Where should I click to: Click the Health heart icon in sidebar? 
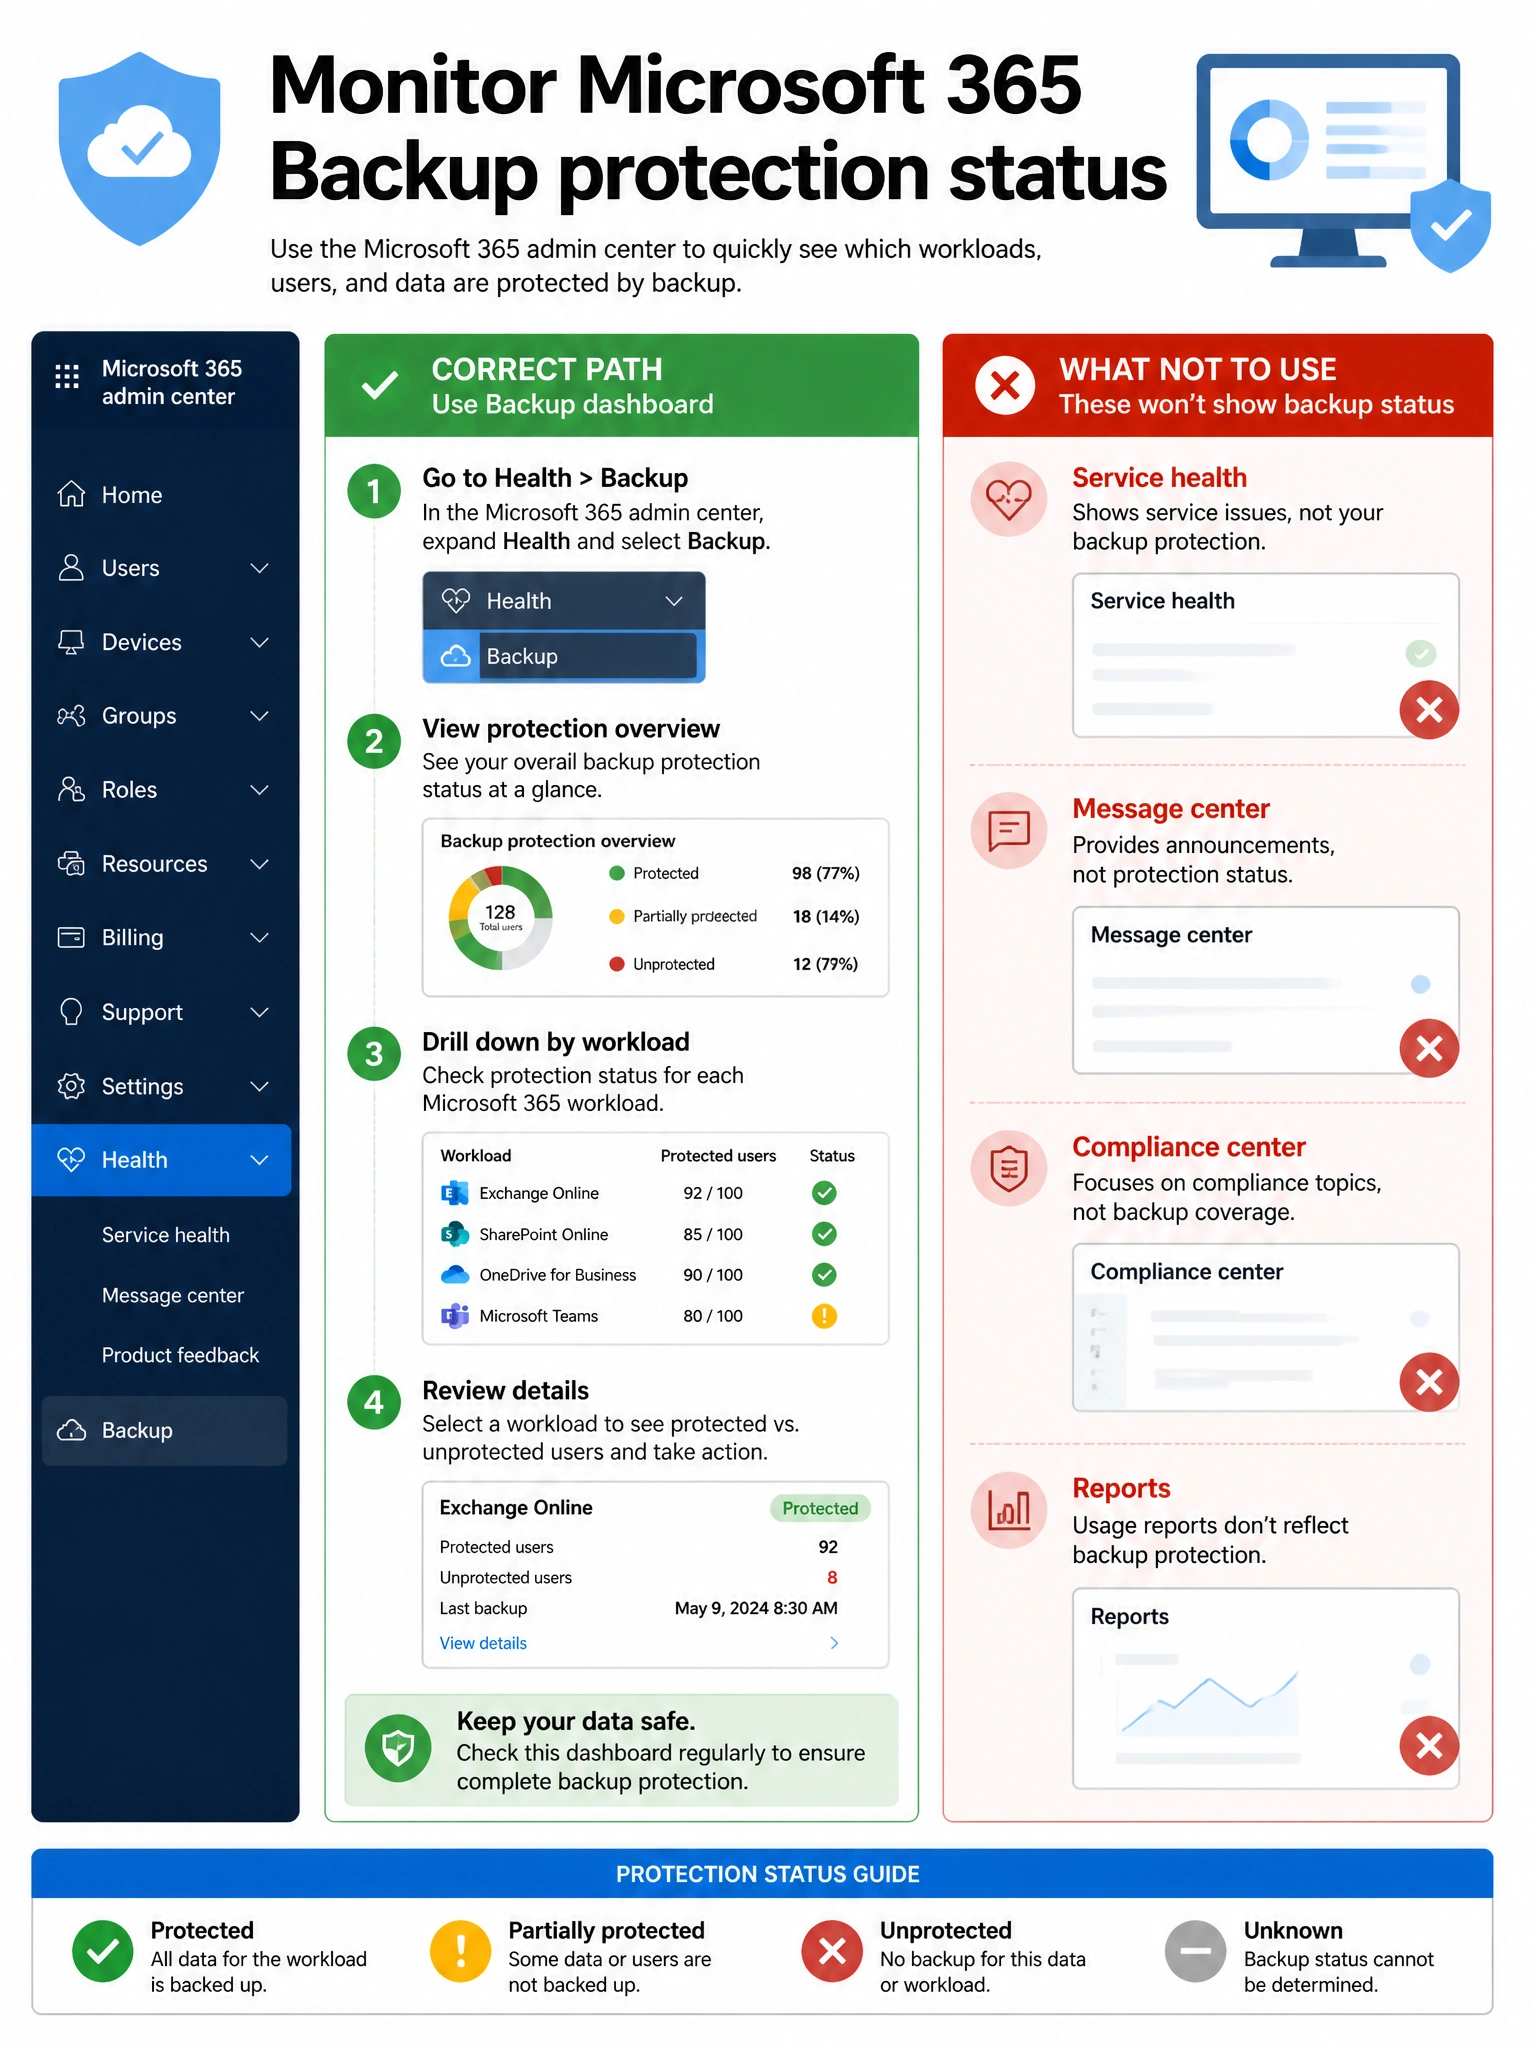coord(71,1160)
